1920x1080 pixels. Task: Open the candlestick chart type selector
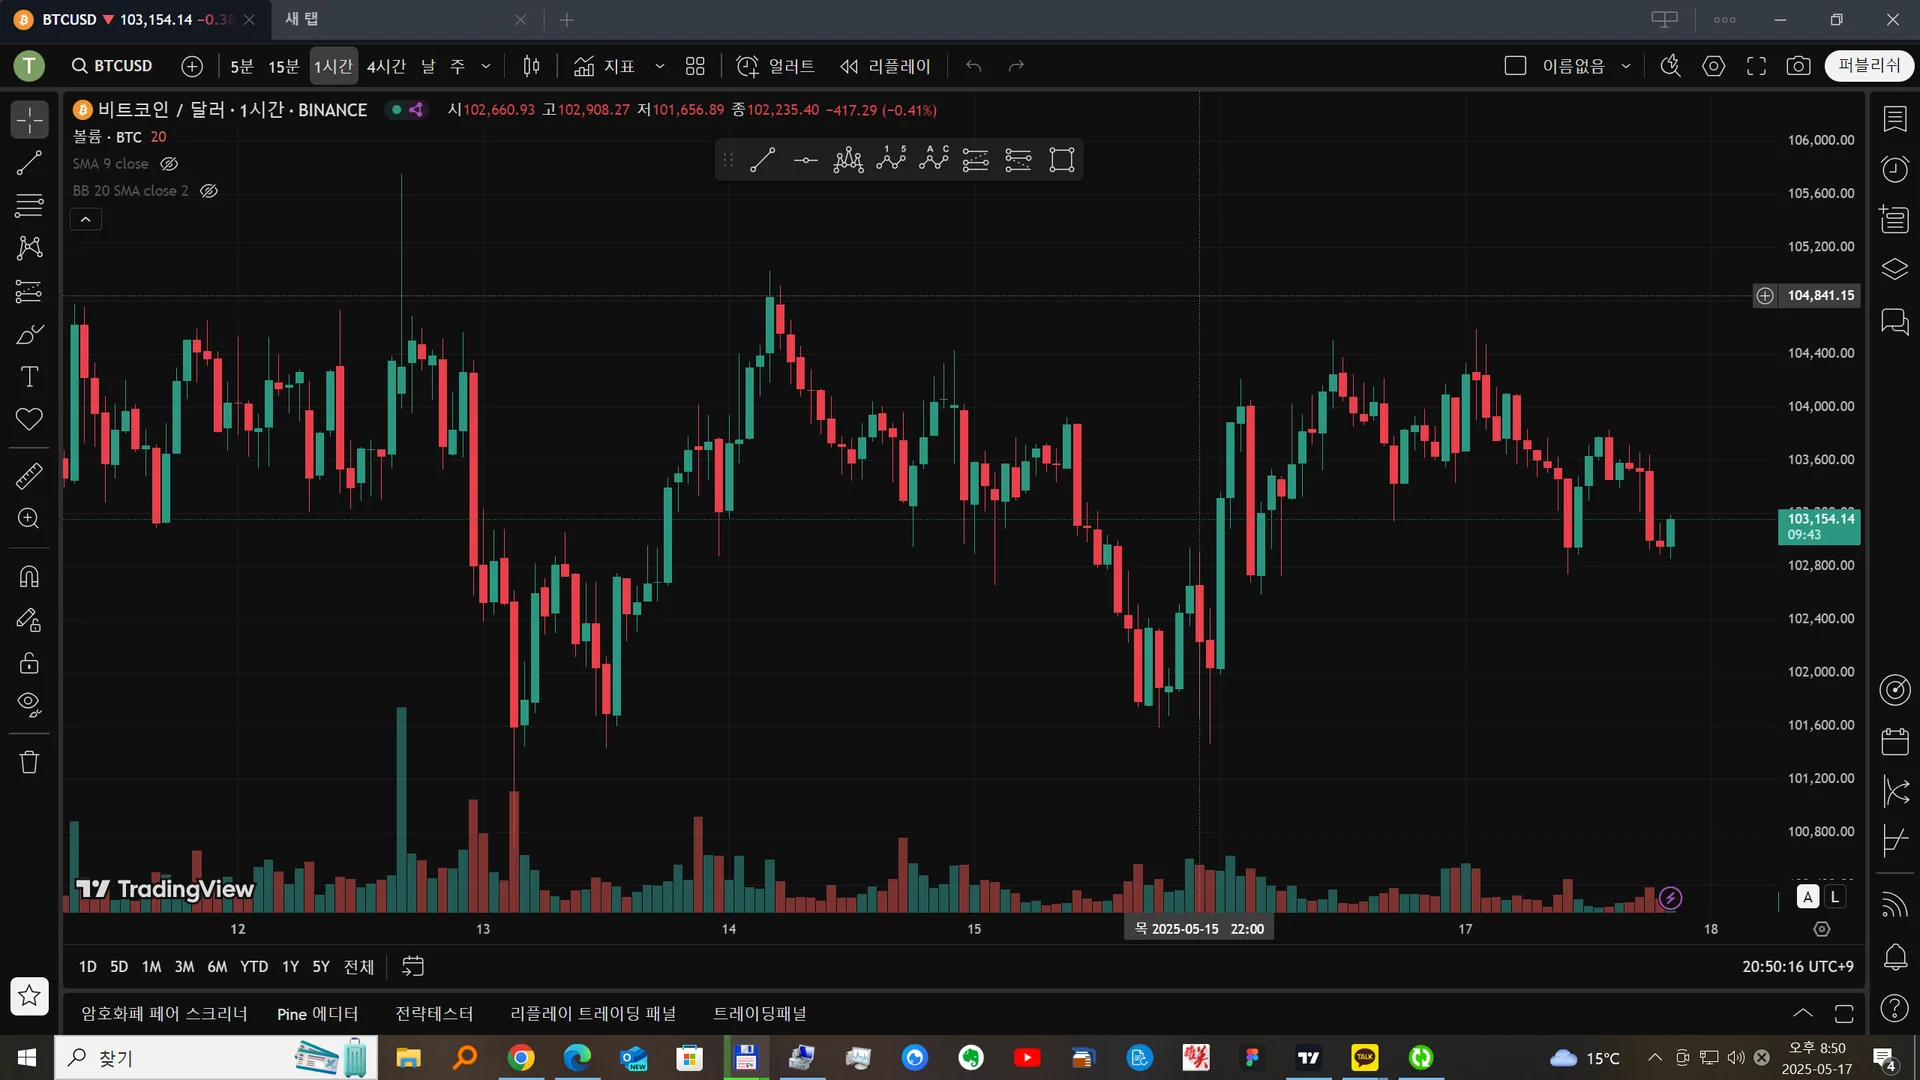[x=531, y=66]
